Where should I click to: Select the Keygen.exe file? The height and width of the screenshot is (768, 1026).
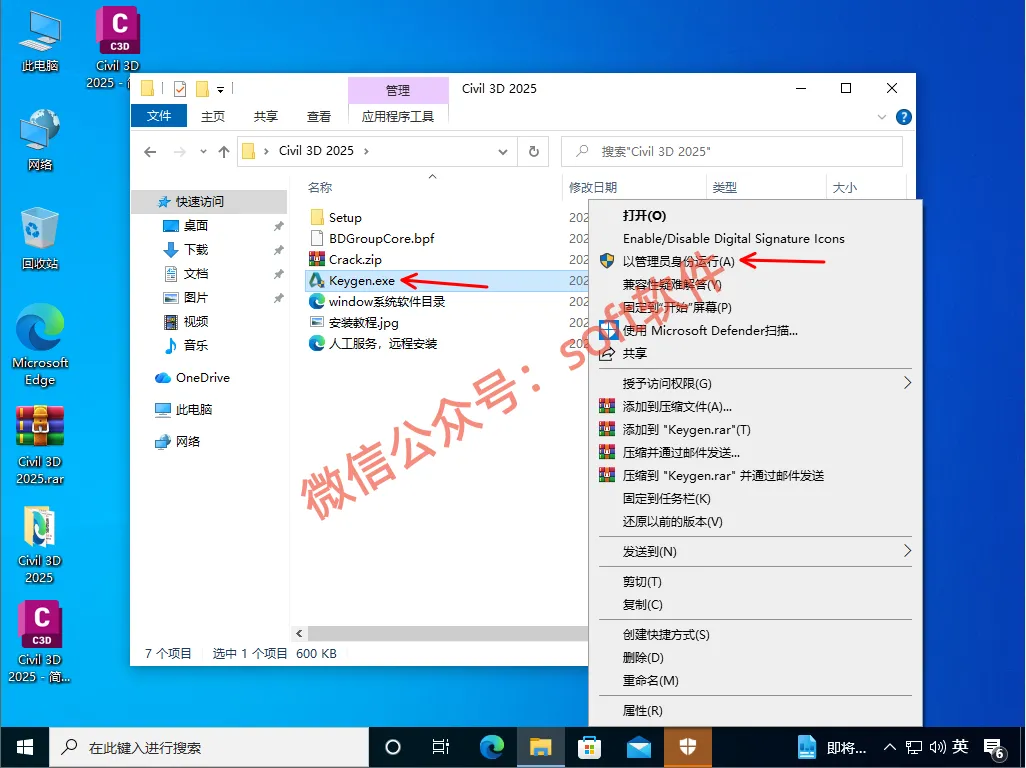(x=352, y=281)
